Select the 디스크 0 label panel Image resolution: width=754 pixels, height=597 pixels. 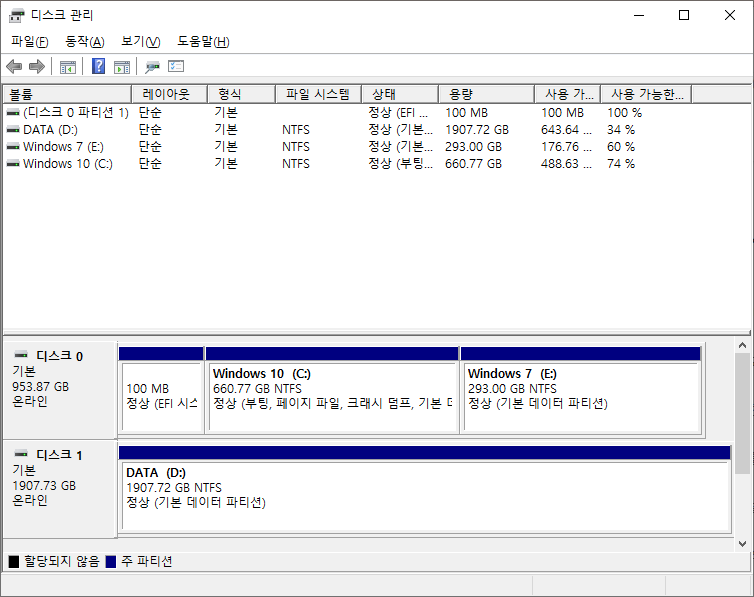60,390
